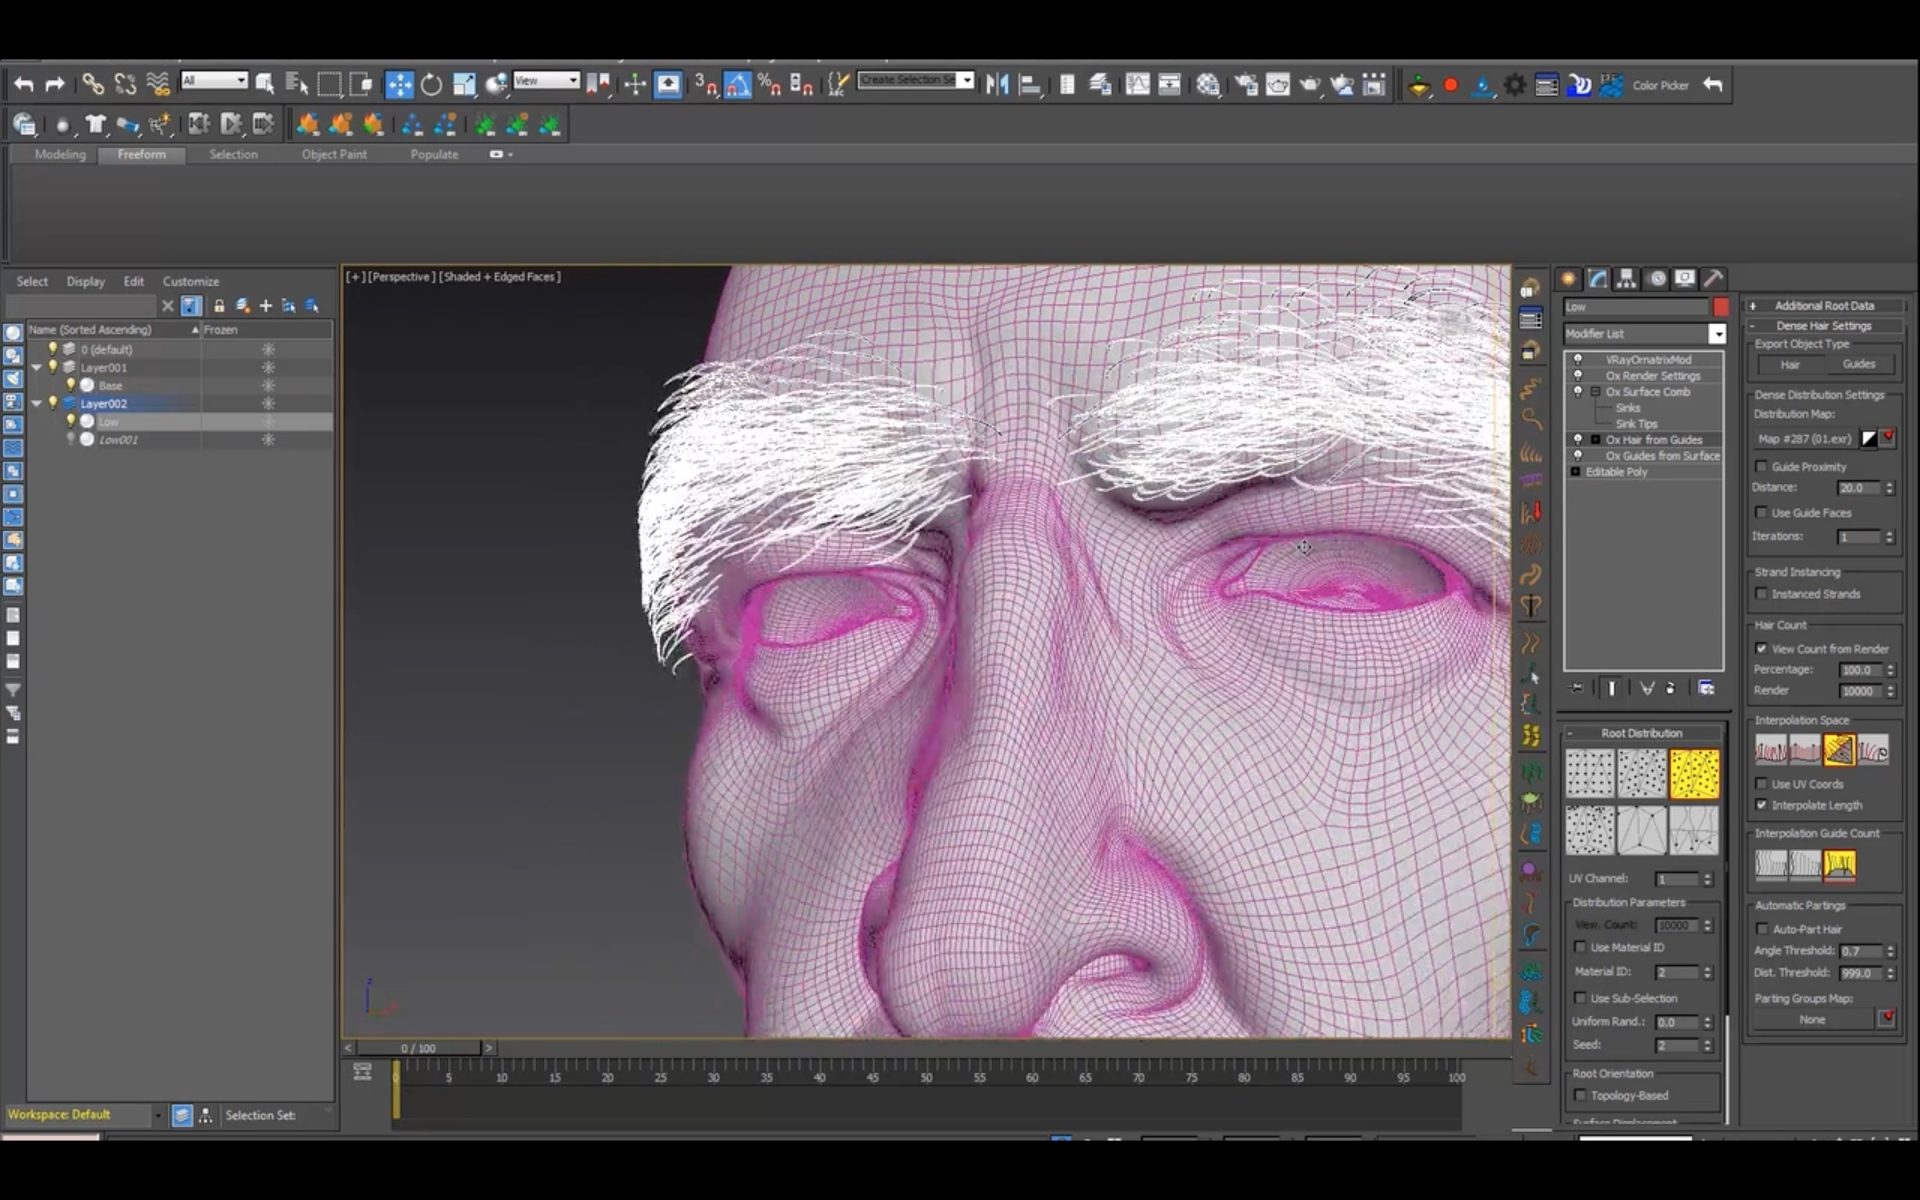Image resolution: width=1920 pixels, height=1200 pixels.
Task: Enable the Use Guide Faces checkbox
Action: (x=1761, y=513)
